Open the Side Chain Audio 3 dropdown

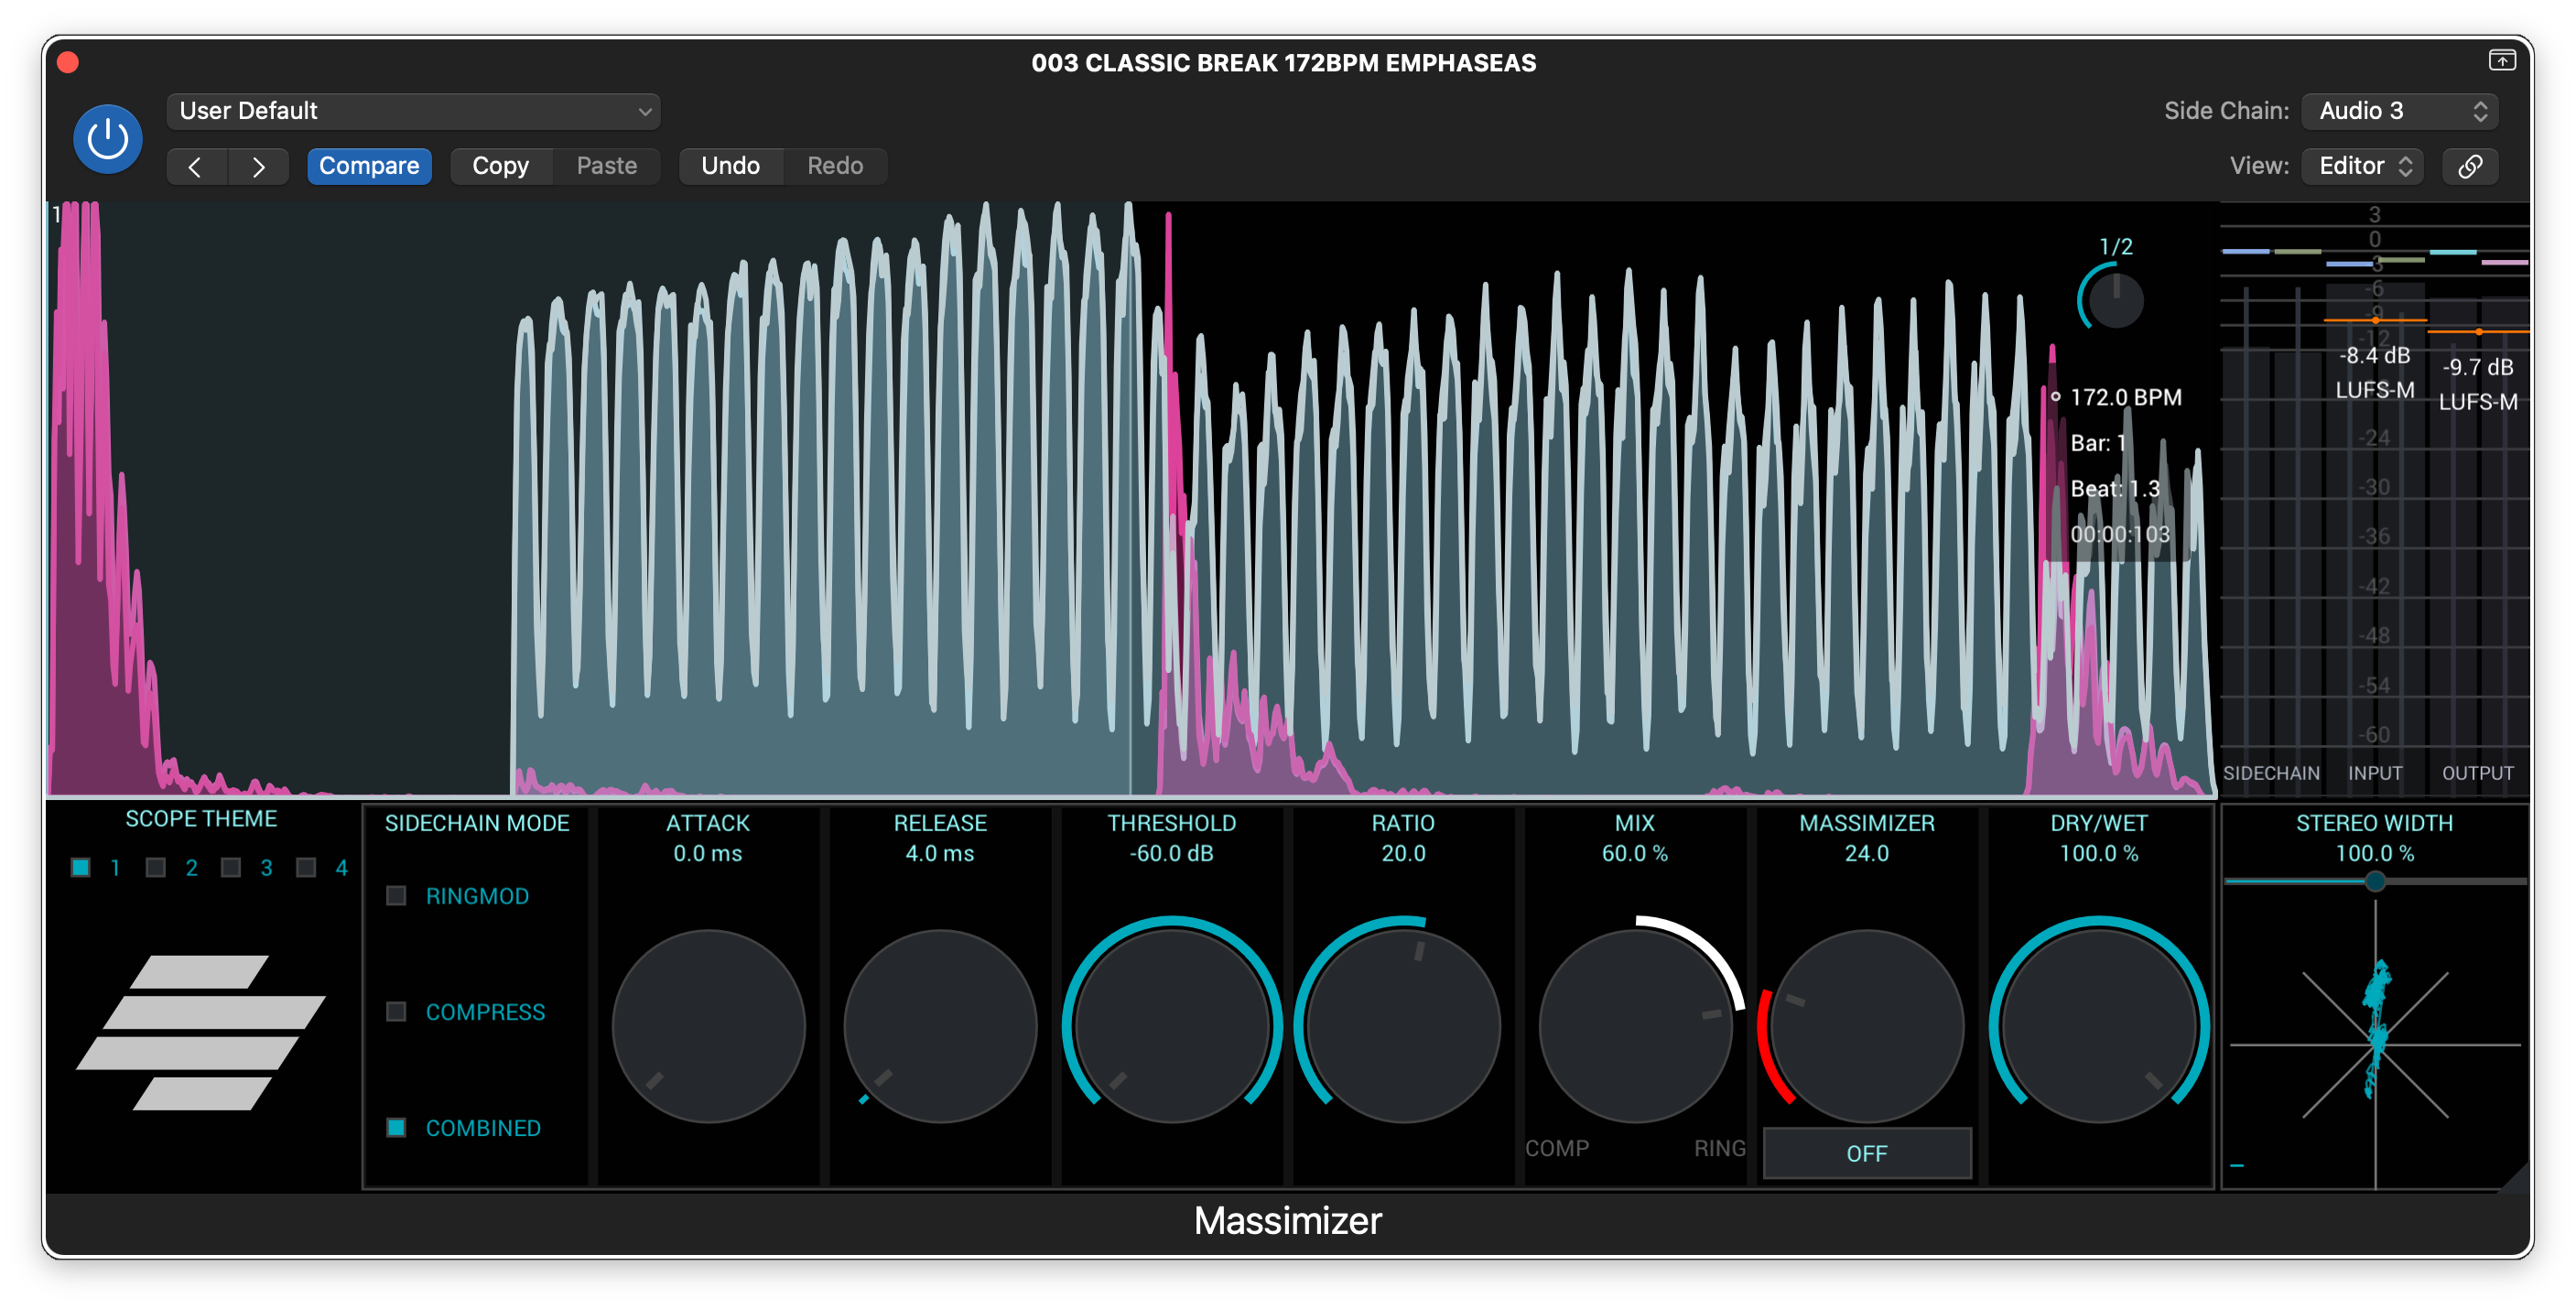click(x=2400, y=111)
